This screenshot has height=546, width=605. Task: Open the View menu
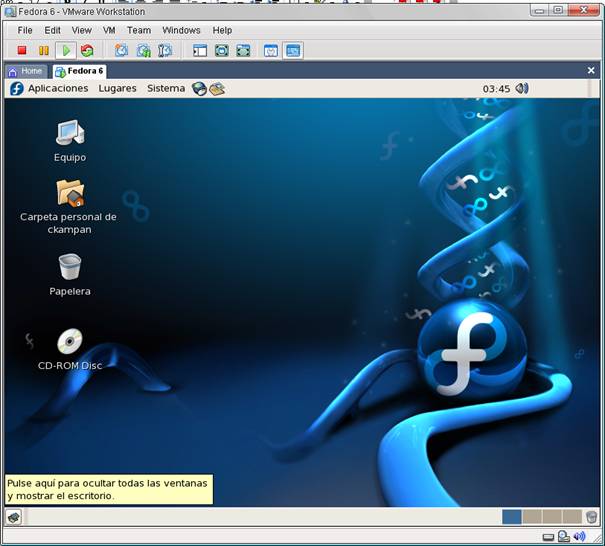(81, 30)
